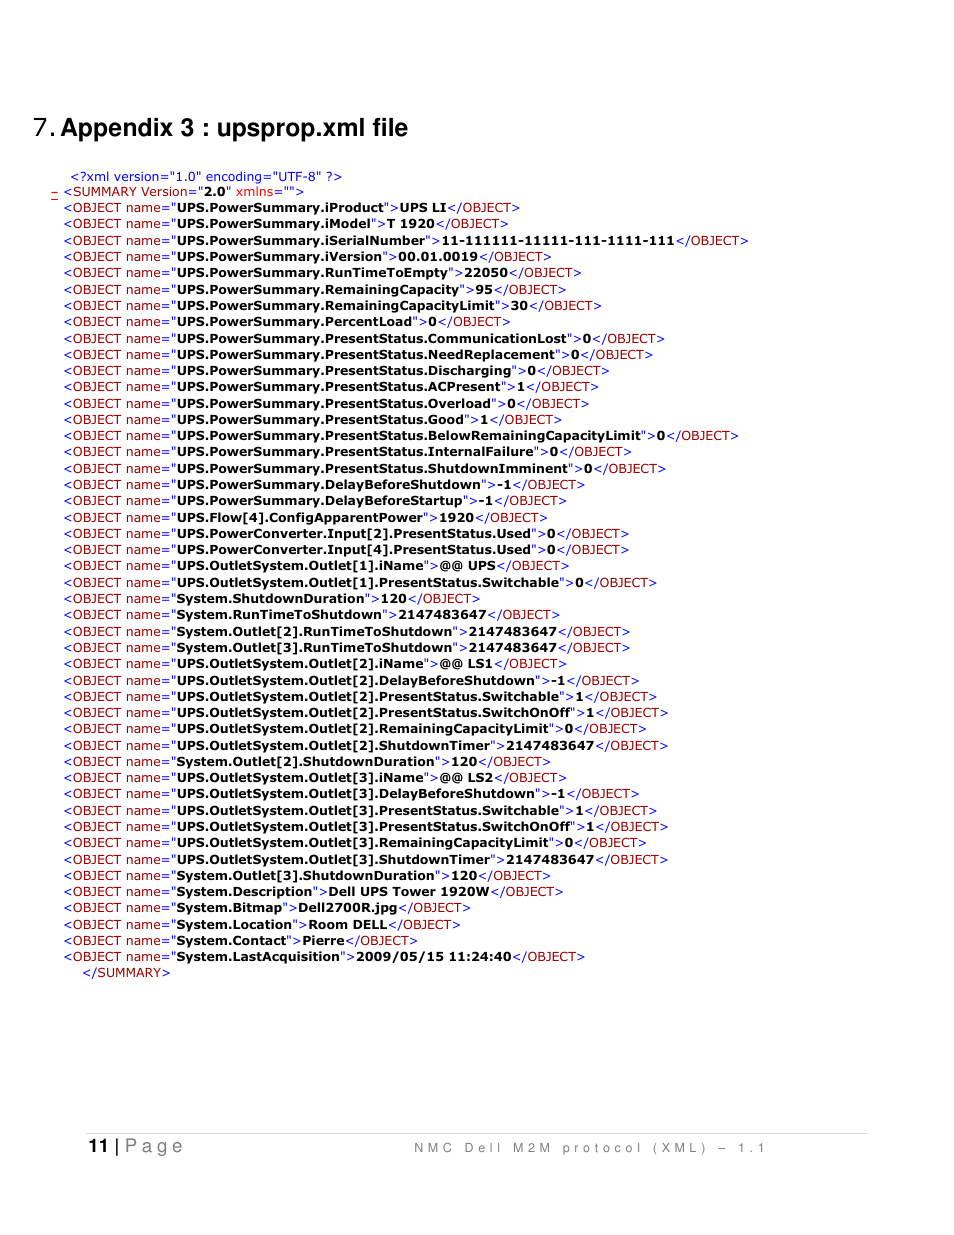
Task: Select the SUMMARY Version="2.0" opening tag
Action: (x=184, y=192)
